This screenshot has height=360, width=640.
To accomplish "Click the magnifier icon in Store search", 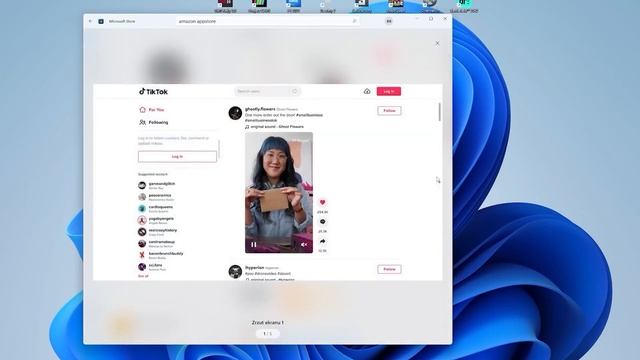I will pyautogui.click(x=354, y=21).
